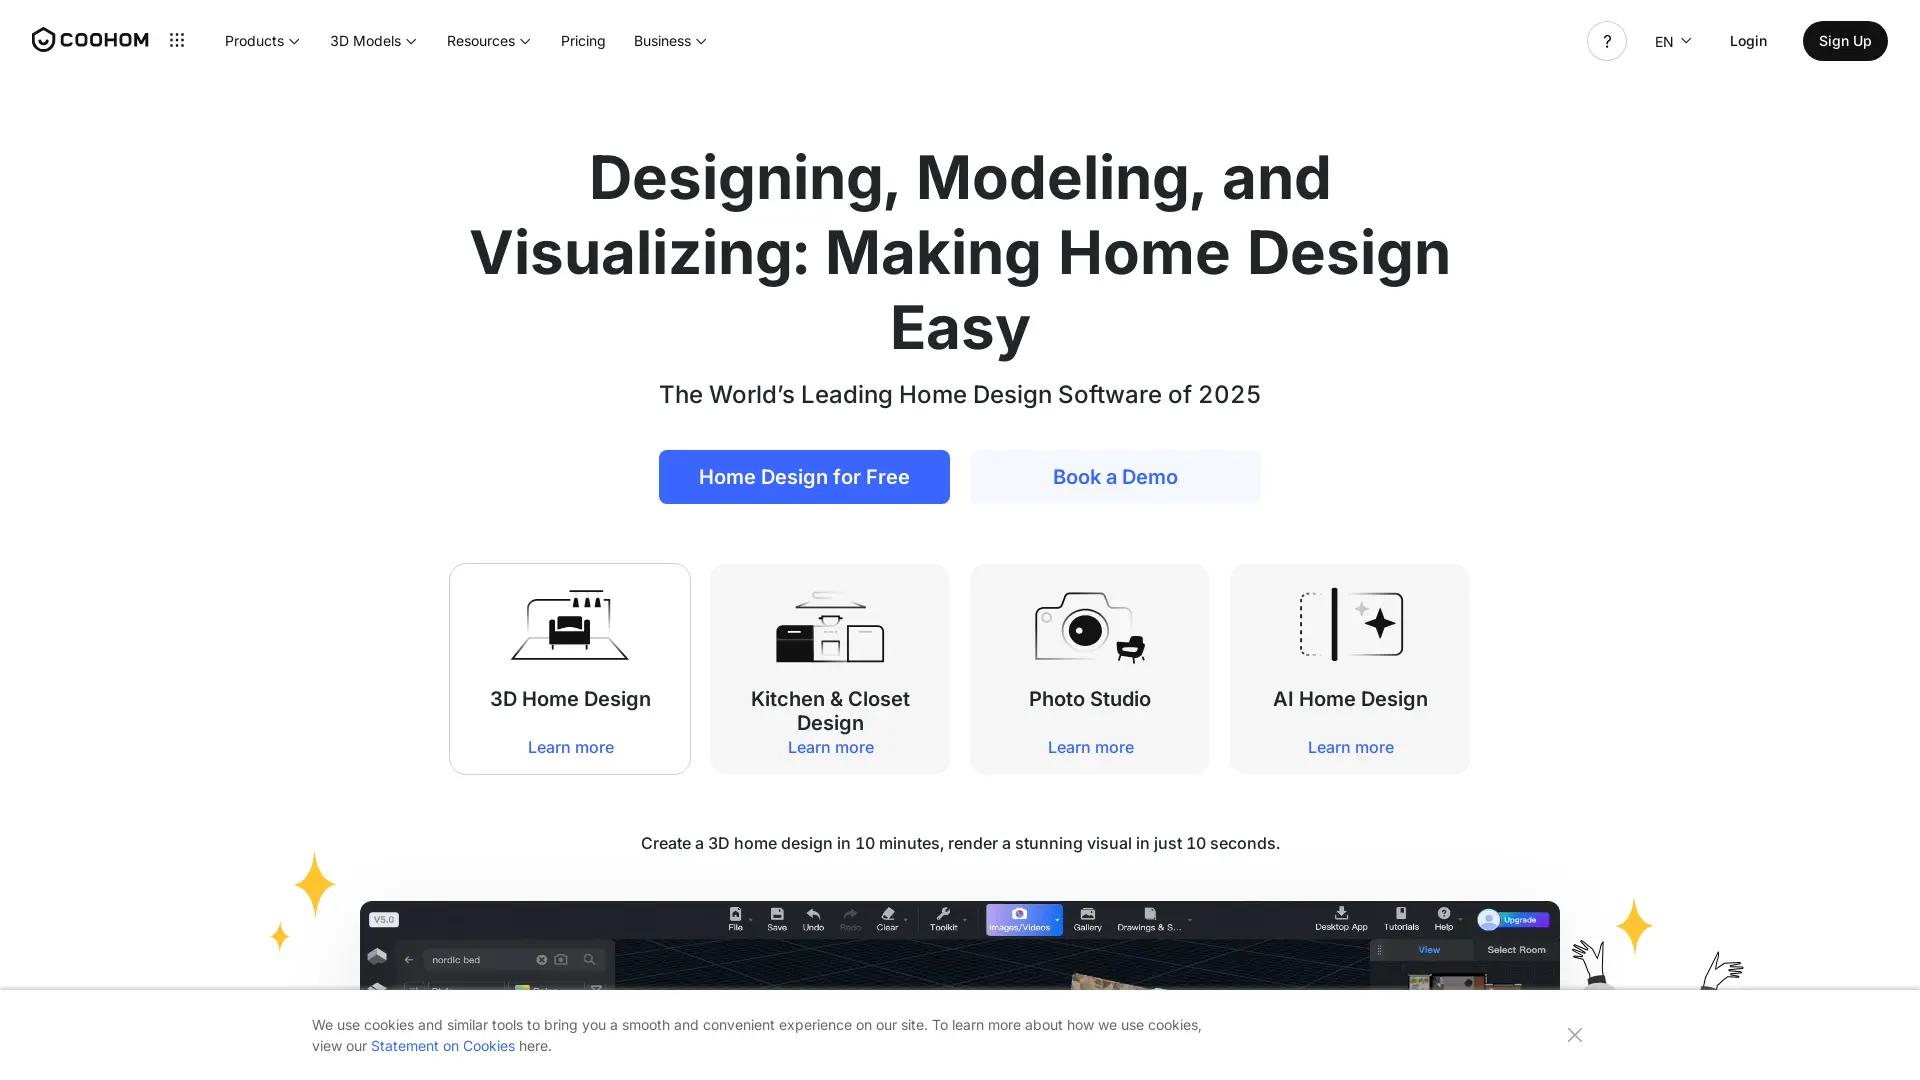Image resolution: width=1920 pixels, height=1080 pixels.
Task: Click the magnifier search icon in preview
Action: click(589, 960)
